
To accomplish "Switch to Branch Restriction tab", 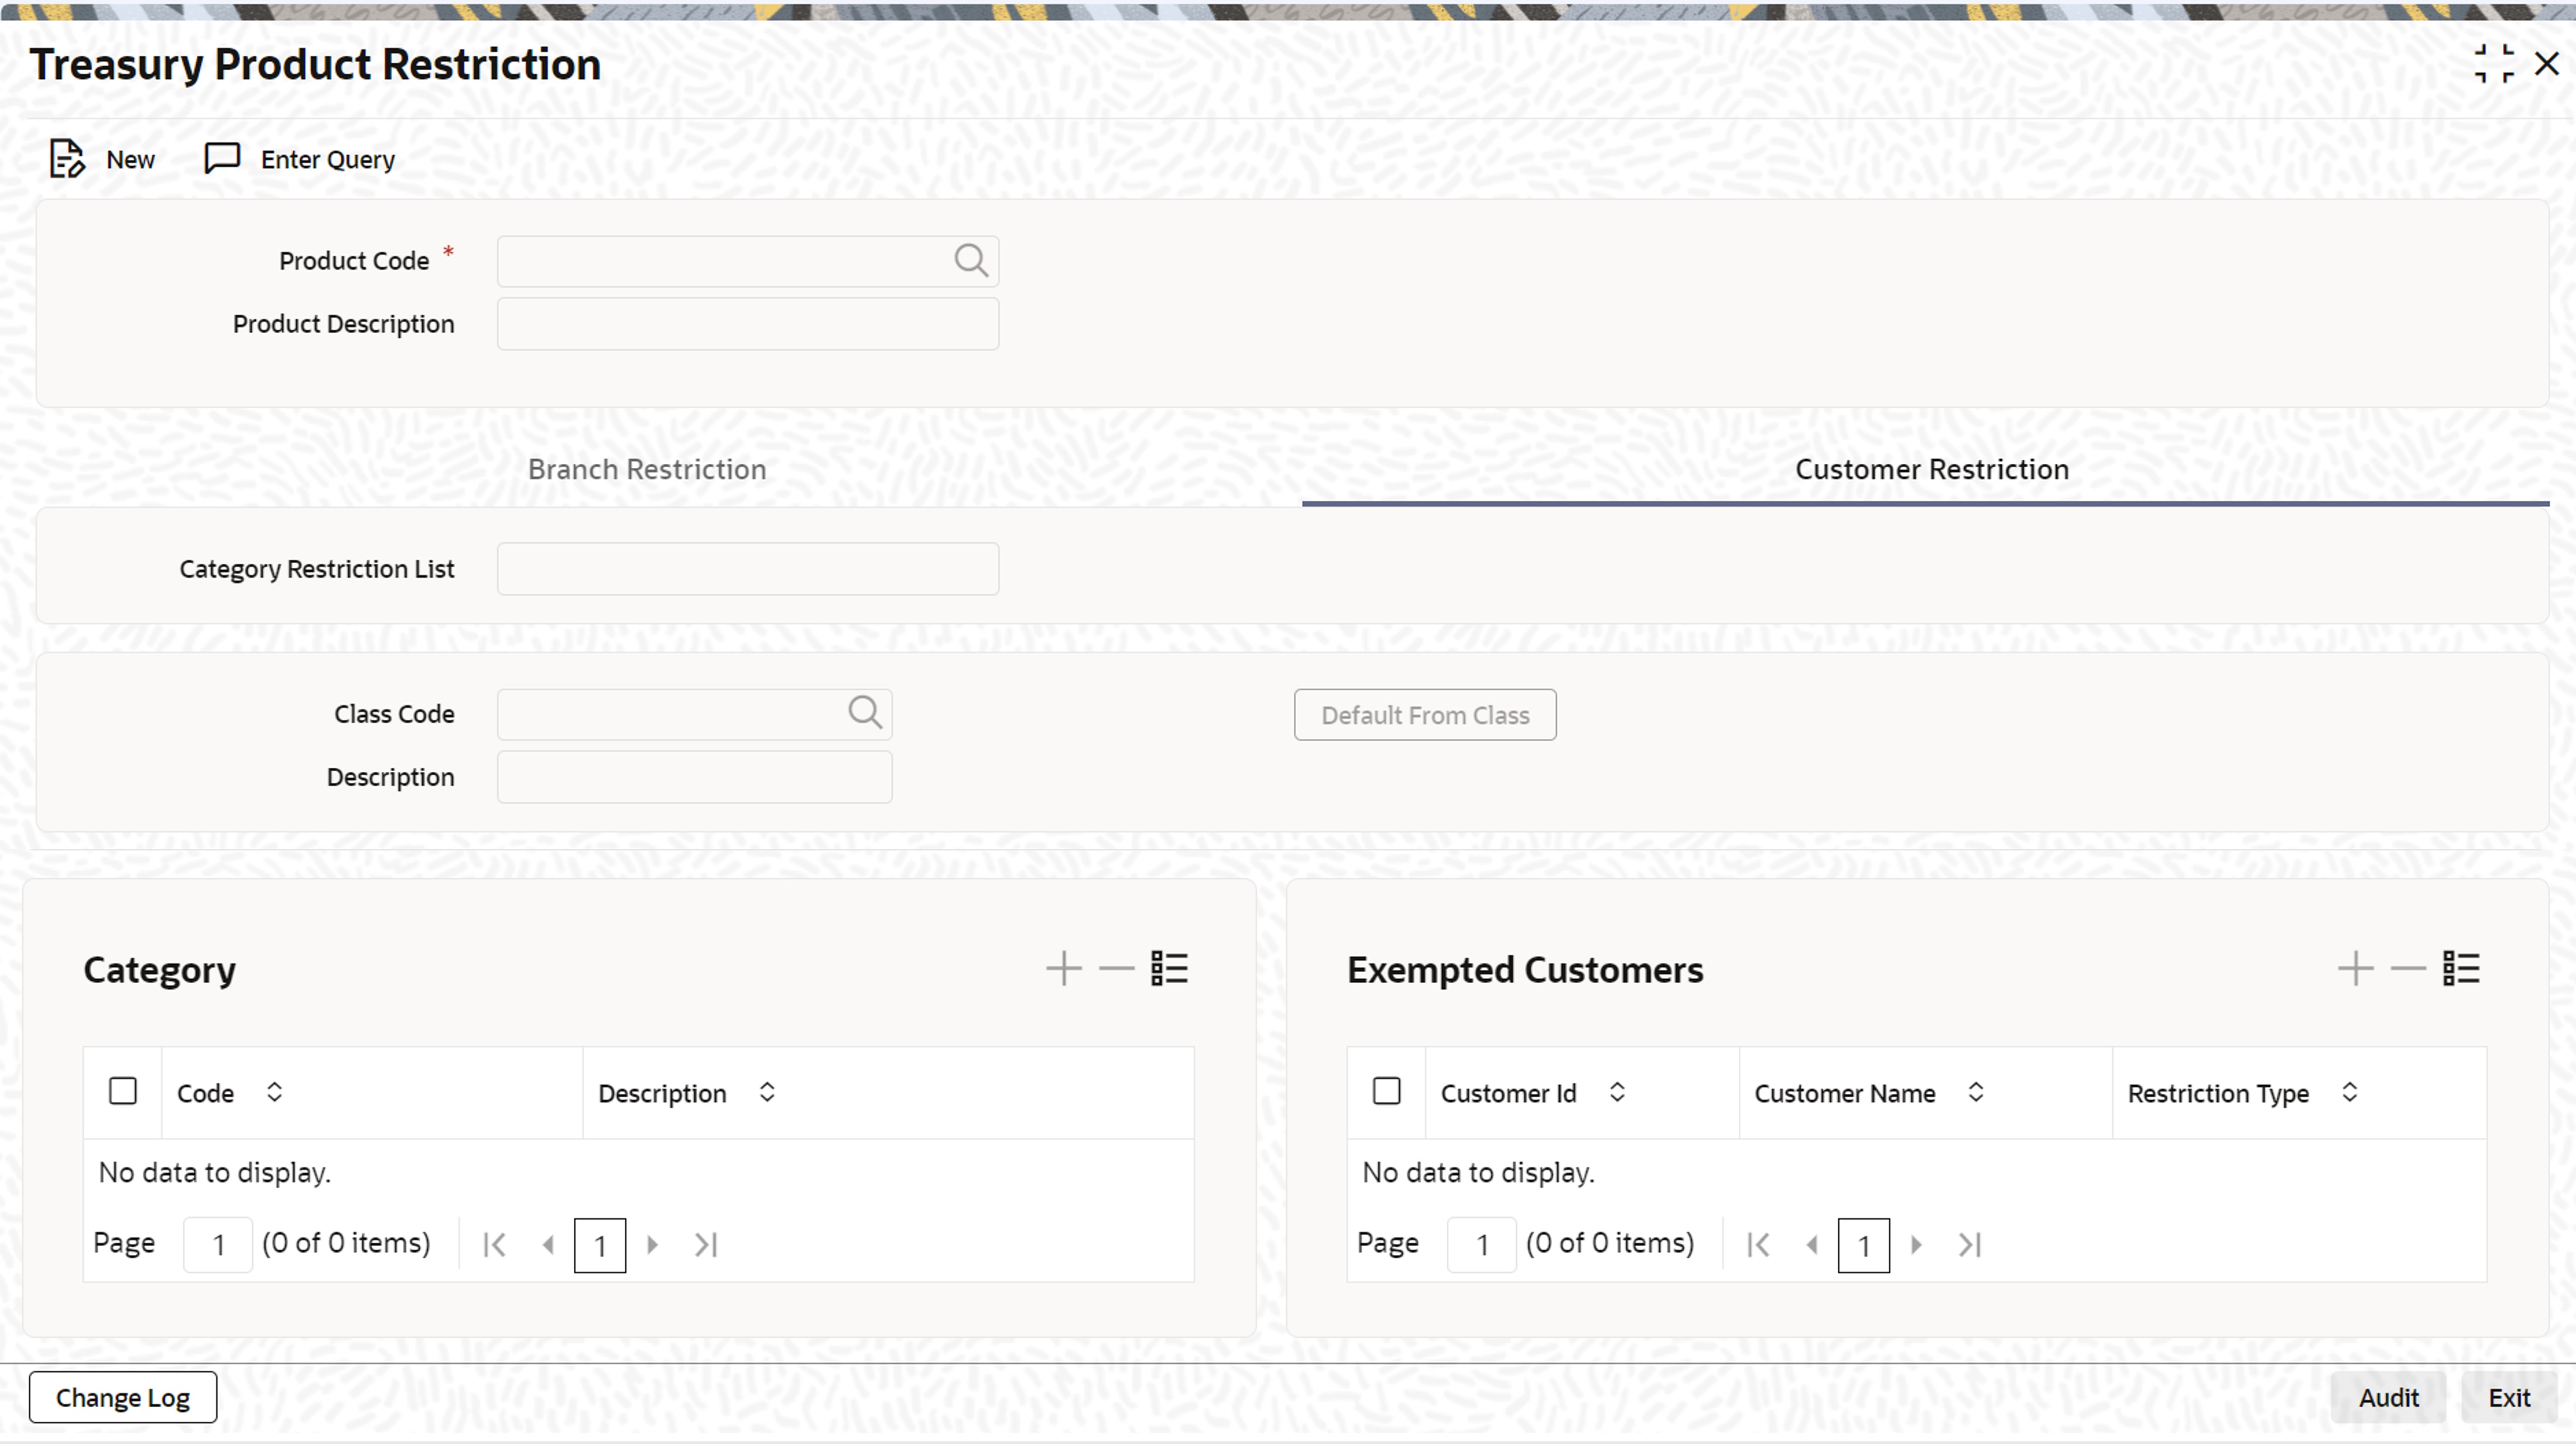I will click(647, 470).
